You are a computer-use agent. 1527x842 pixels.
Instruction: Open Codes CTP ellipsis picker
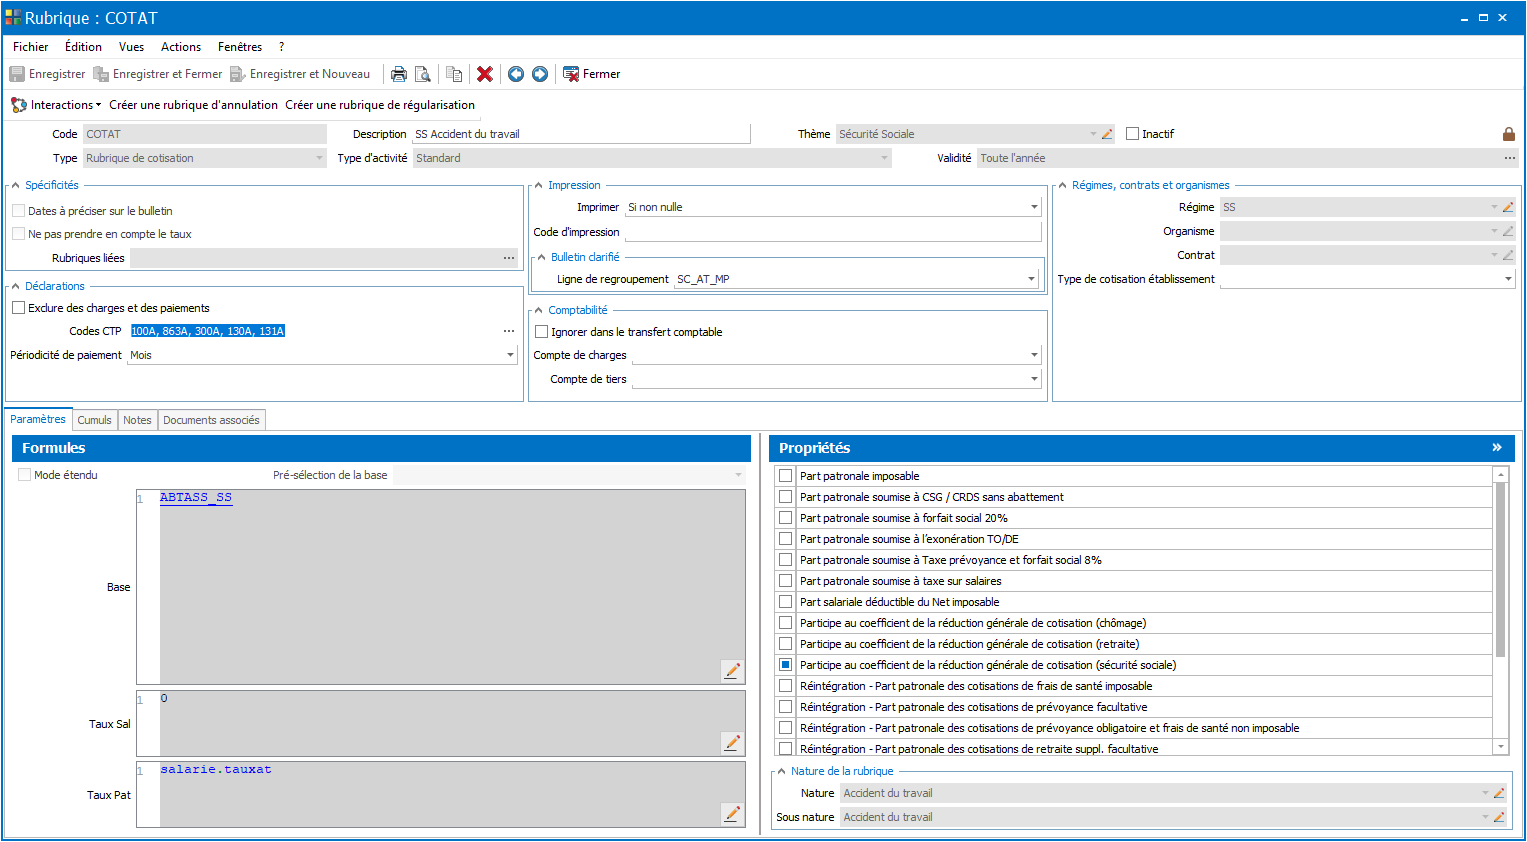509,331
